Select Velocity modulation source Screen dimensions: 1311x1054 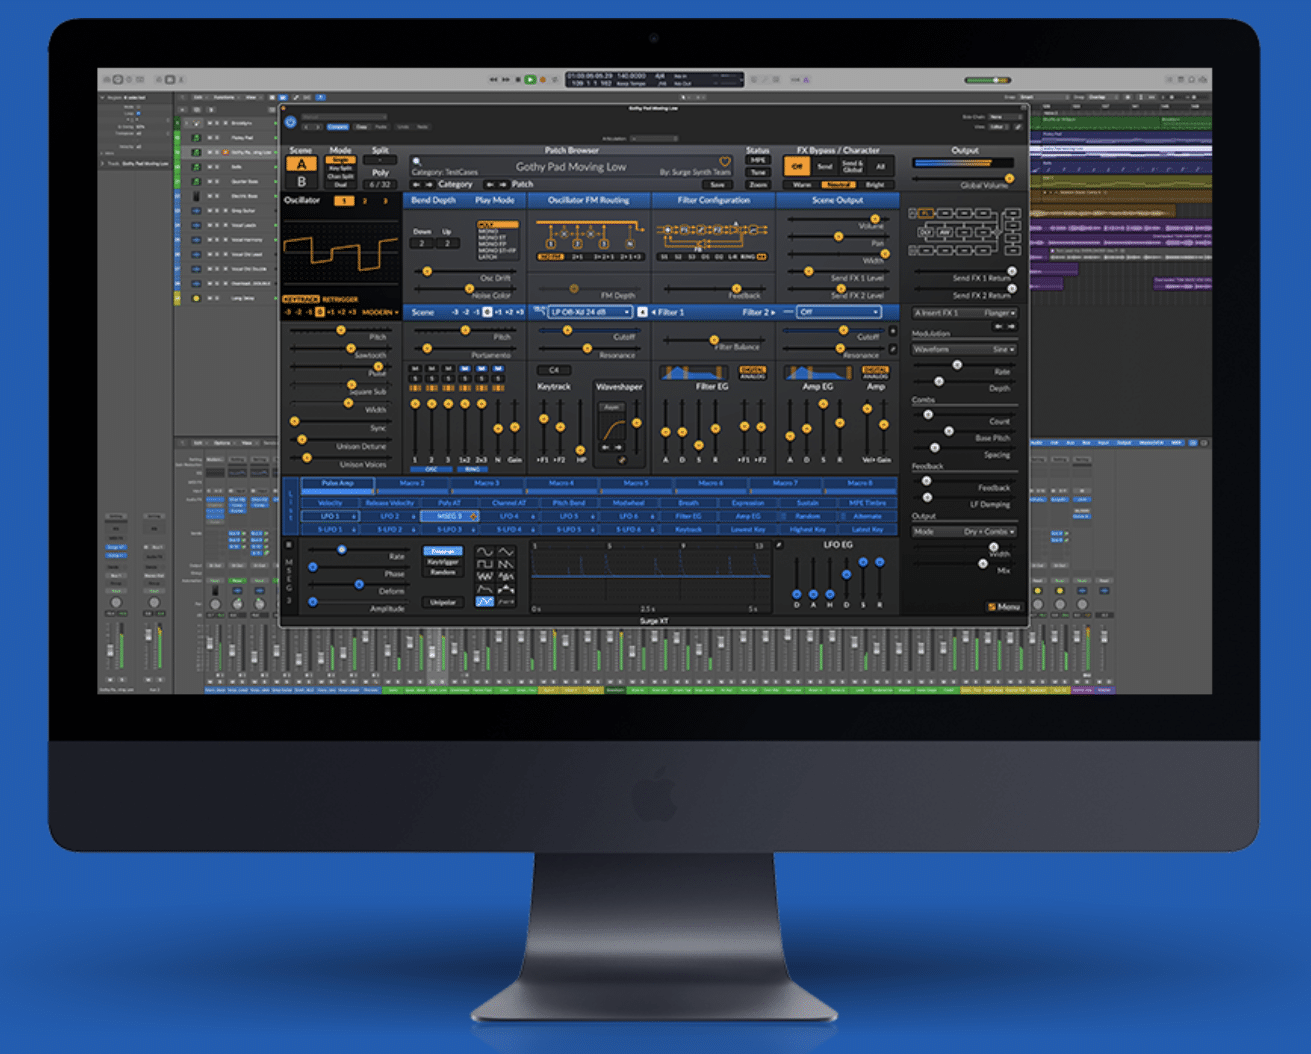[330, 503]
